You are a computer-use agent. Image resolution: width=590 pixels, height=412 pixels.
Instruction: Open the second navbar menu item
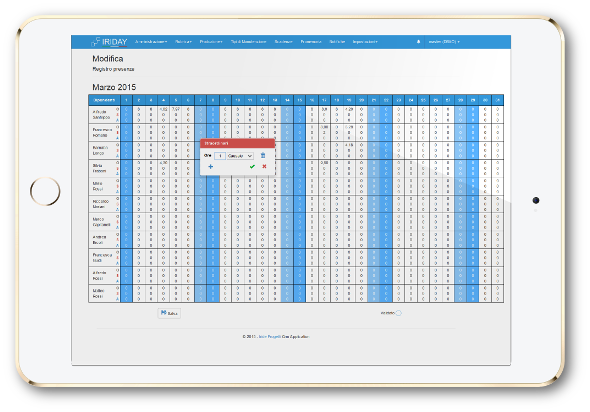tap(183, 42)
